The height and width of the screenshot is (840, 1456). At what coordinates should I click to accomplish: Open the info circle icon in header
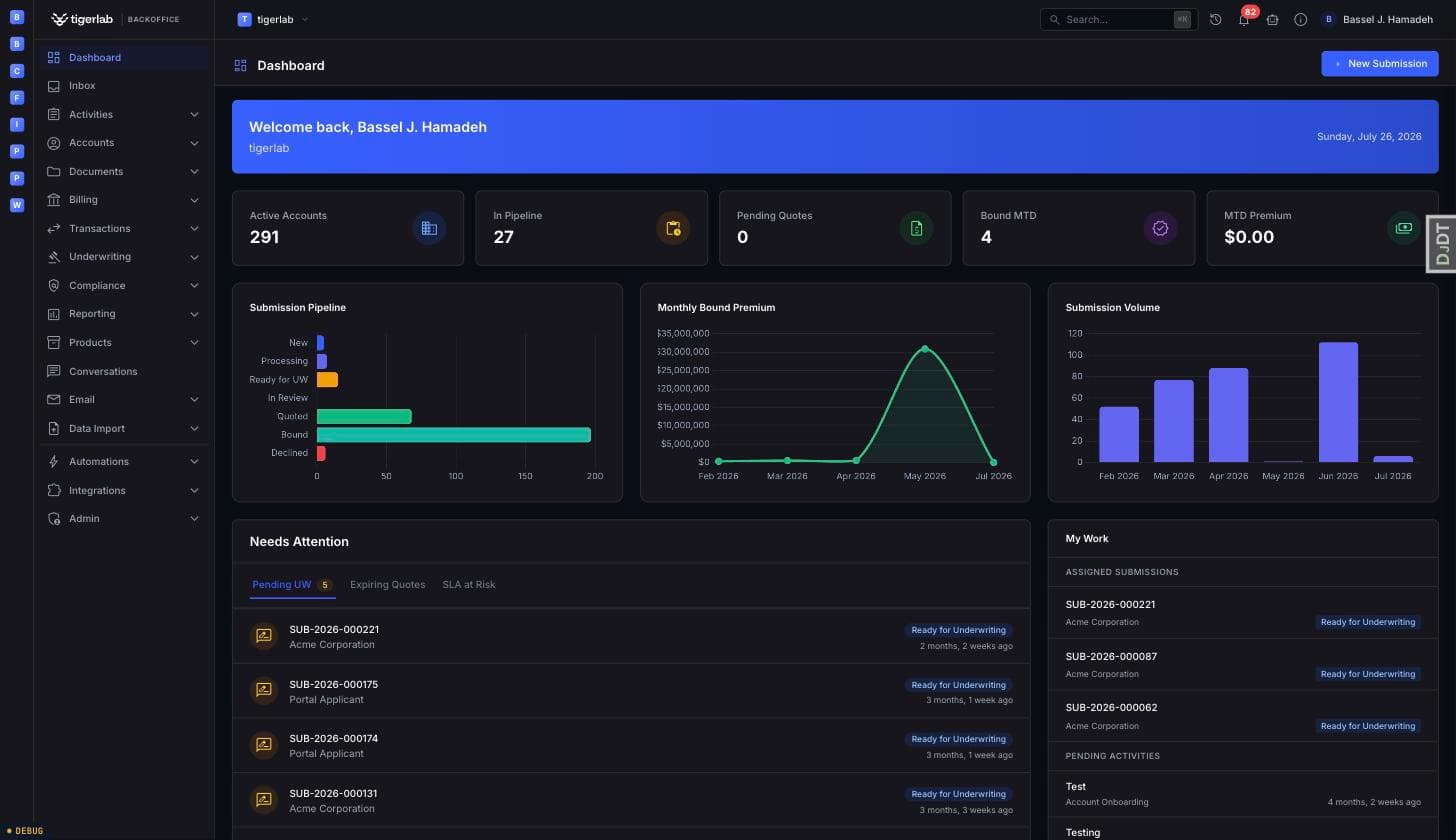coord(1300,20)
